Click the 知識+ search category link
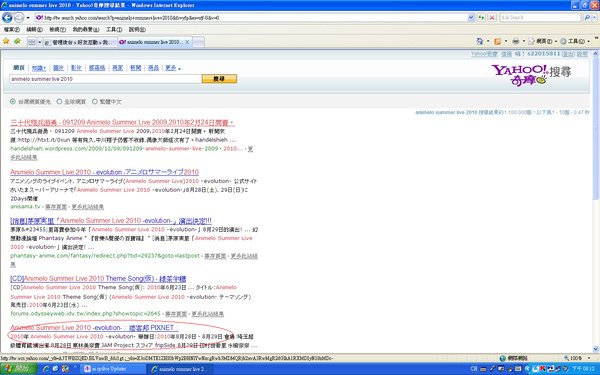This screenshot has height=375, width=600. (x=39, y=68)
